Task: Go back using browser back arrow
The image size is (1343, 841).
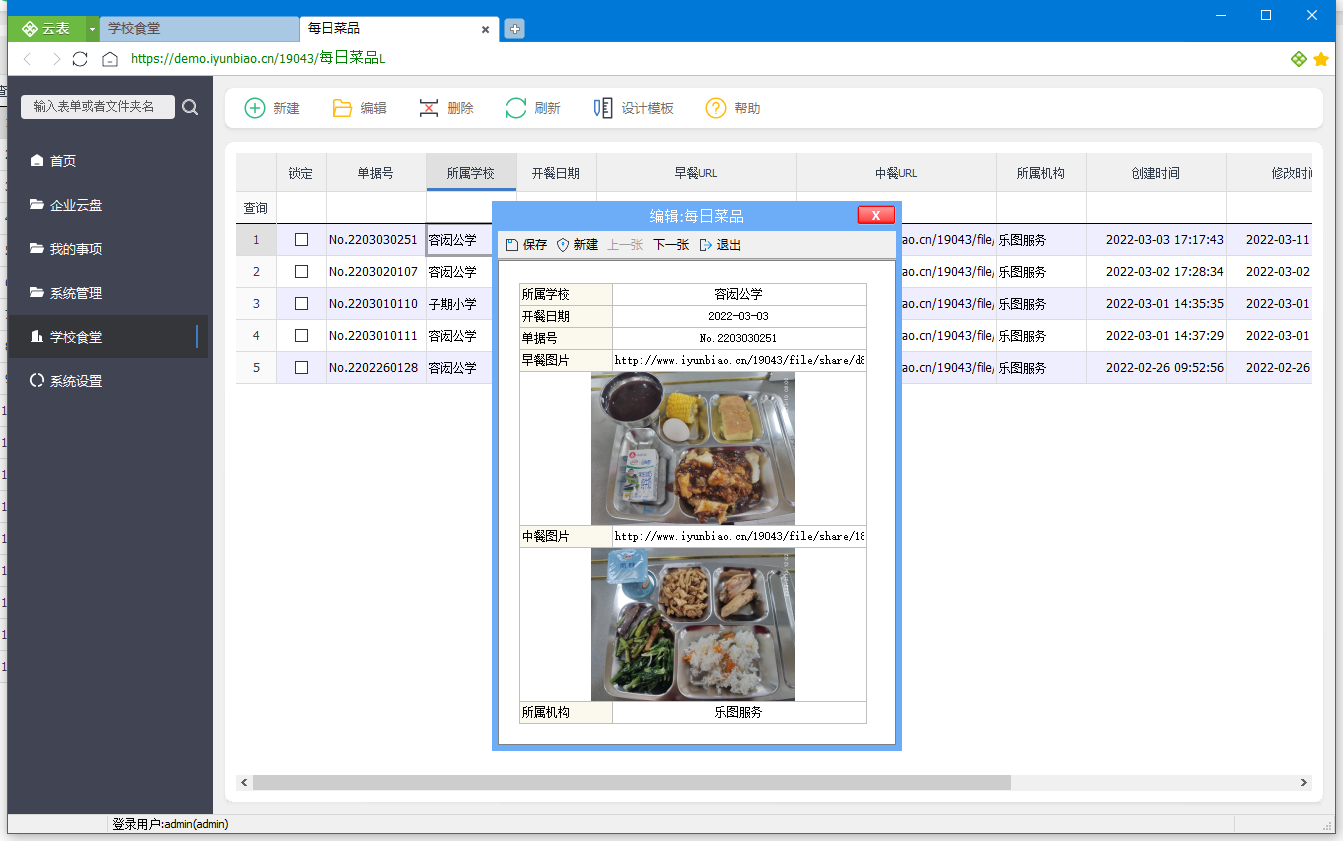Action: tap(28, 59)
